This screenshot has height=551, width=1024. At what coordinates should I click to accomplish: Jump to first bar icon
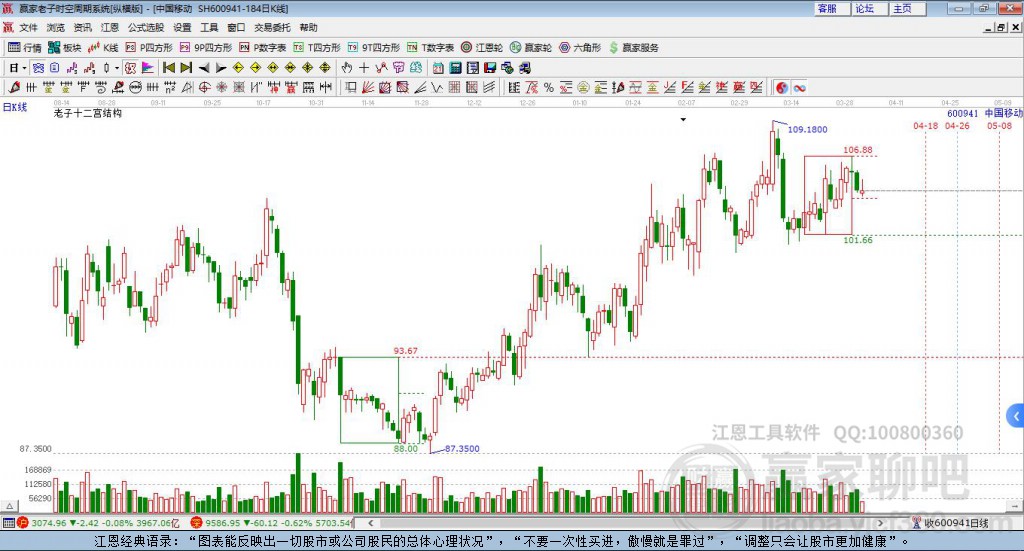(168, 68)
